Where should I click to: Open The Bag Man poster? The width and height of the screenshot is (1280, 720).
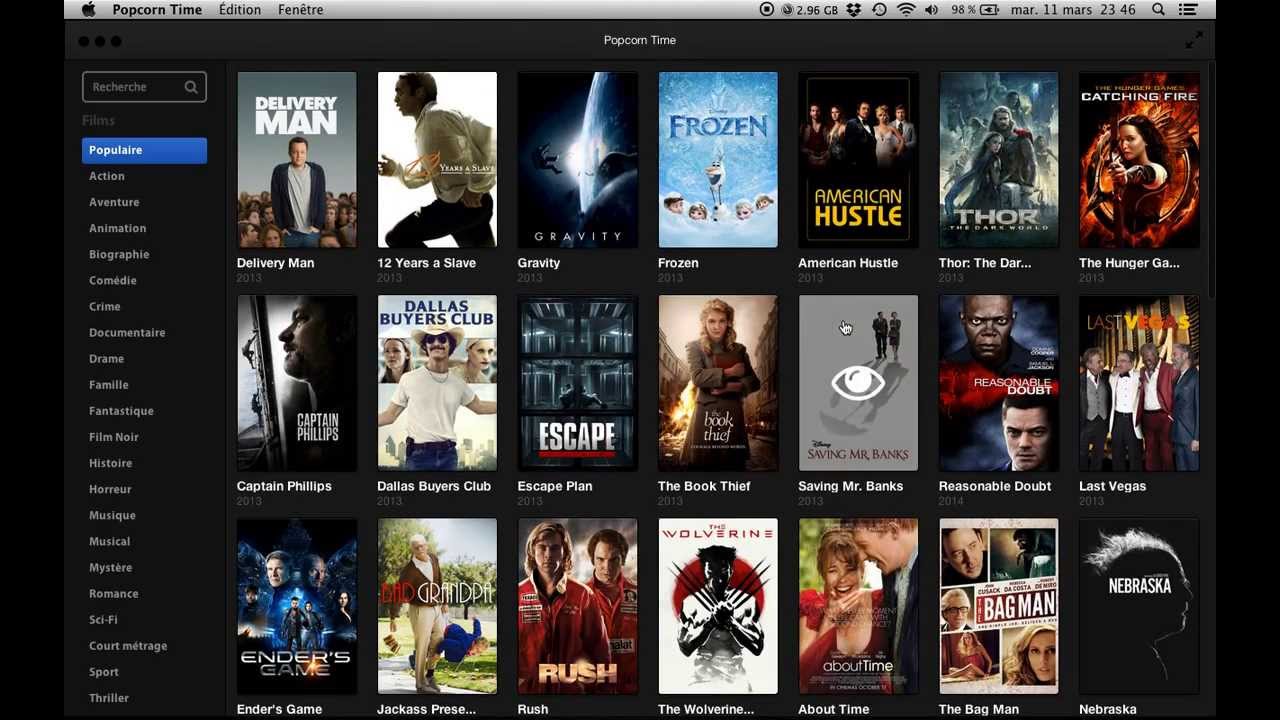click(x=999, y=606)
